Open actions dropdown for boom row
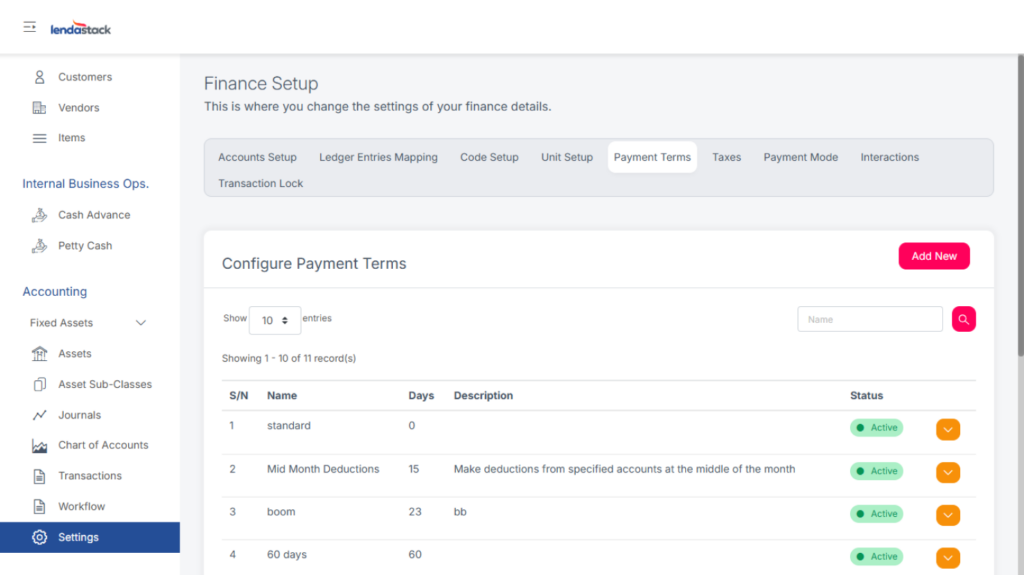 coord(947,515)
